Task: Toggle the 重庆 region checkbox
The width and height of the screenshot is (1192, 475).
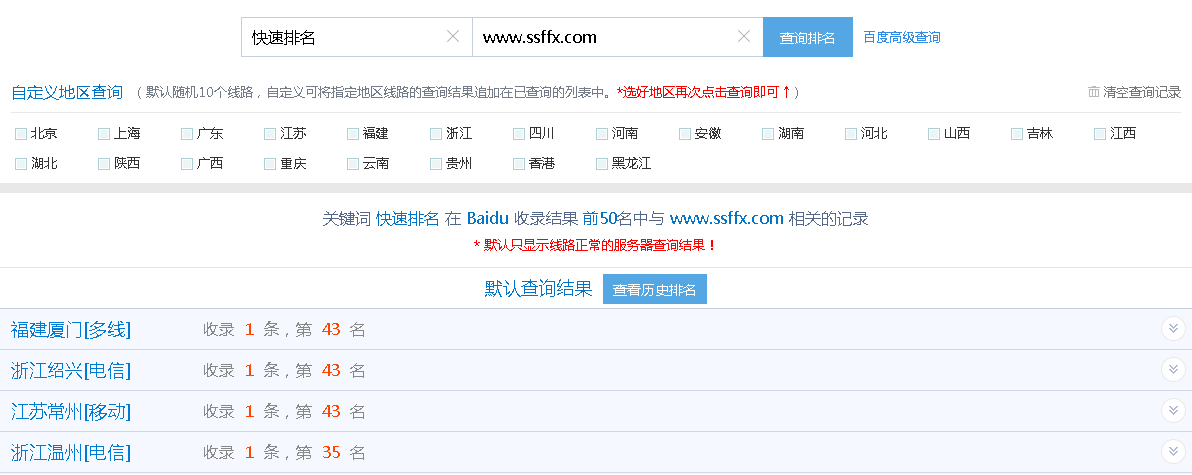Action: click(270, 164)
